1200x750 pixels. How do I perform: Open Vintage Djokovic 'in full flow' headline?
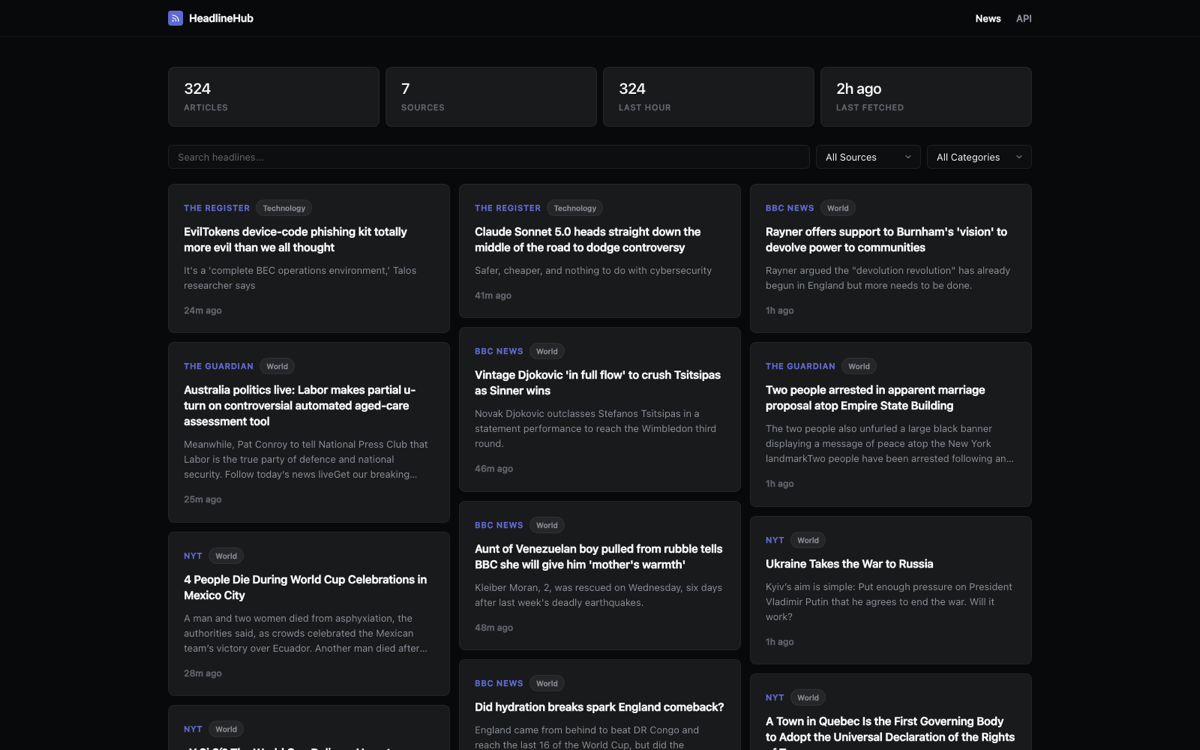(597, 383)
